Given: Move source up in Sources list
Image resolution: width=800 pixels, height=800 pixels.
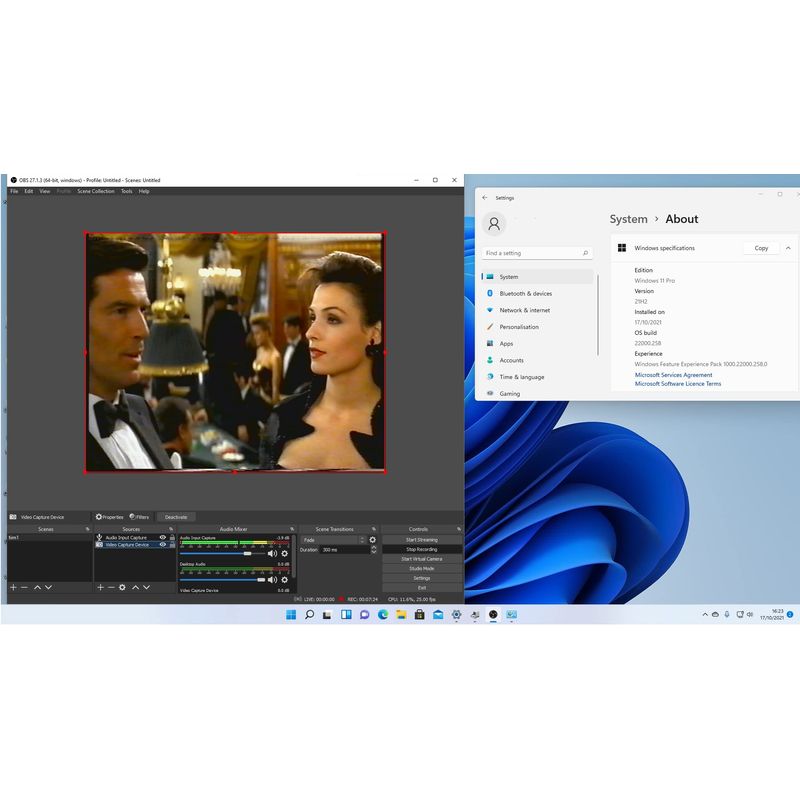Looking at the screenshot, I should click(136, 587).
